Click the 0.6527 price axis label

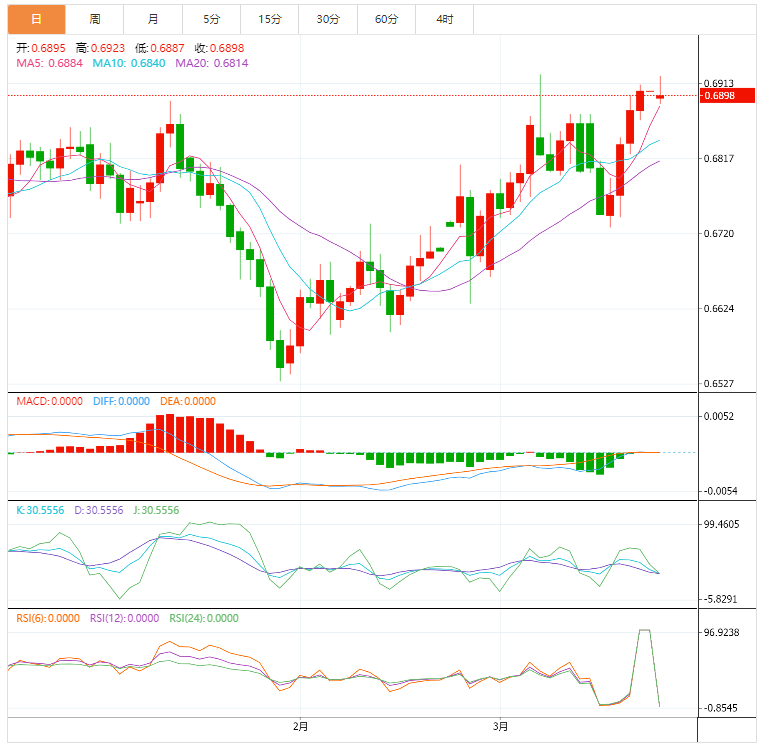[x=719, y=384]
